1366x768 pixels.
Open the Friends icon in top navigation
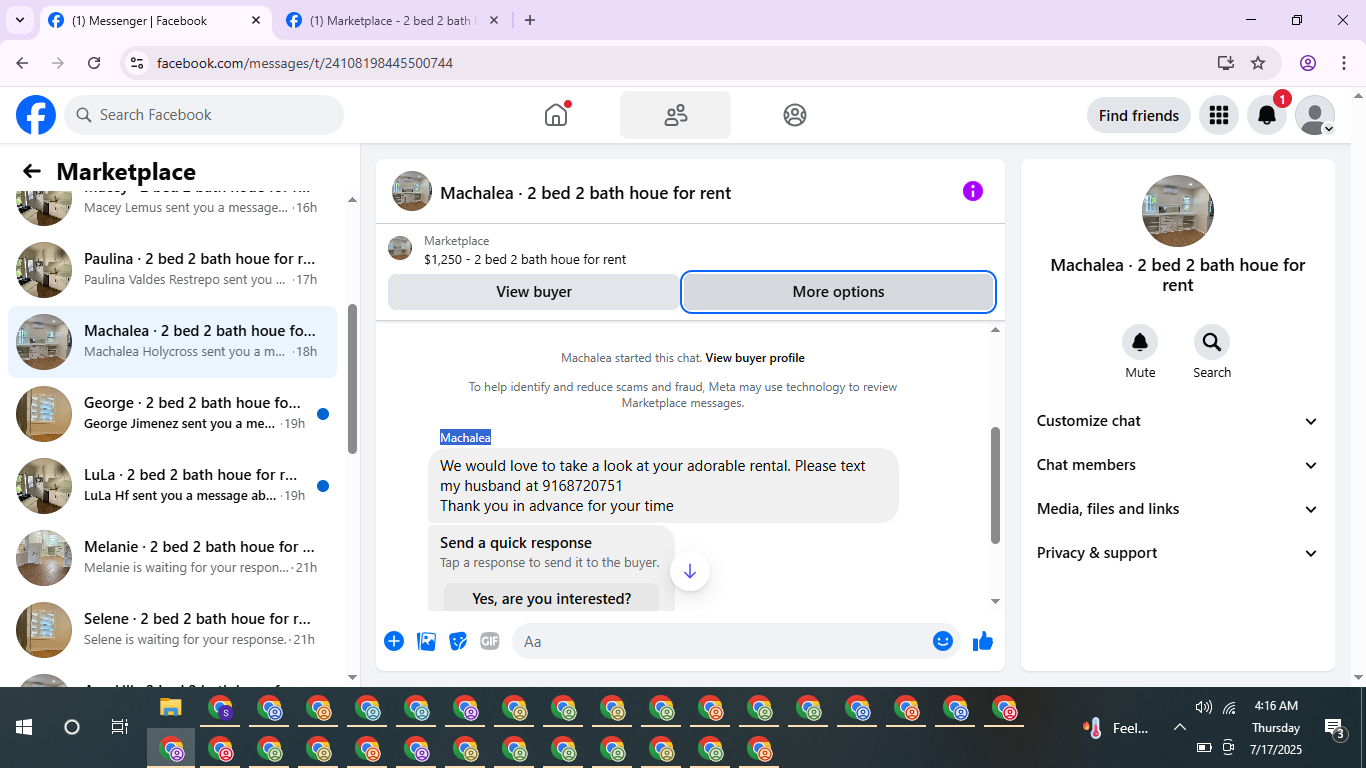(676, 115)
